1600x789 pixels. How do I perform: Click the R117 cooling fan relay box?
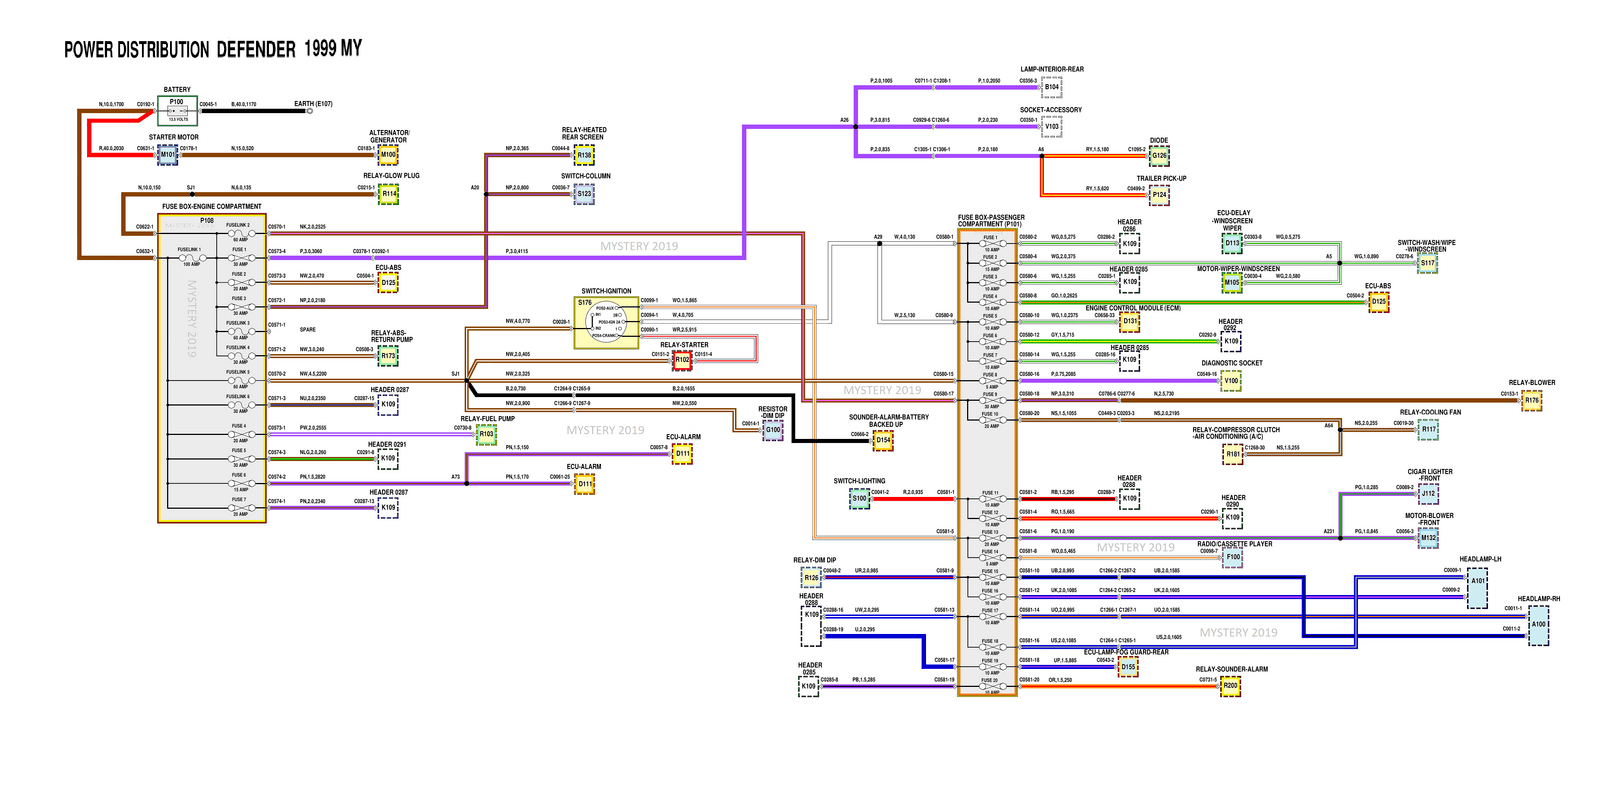click(x=1429, y=429)
